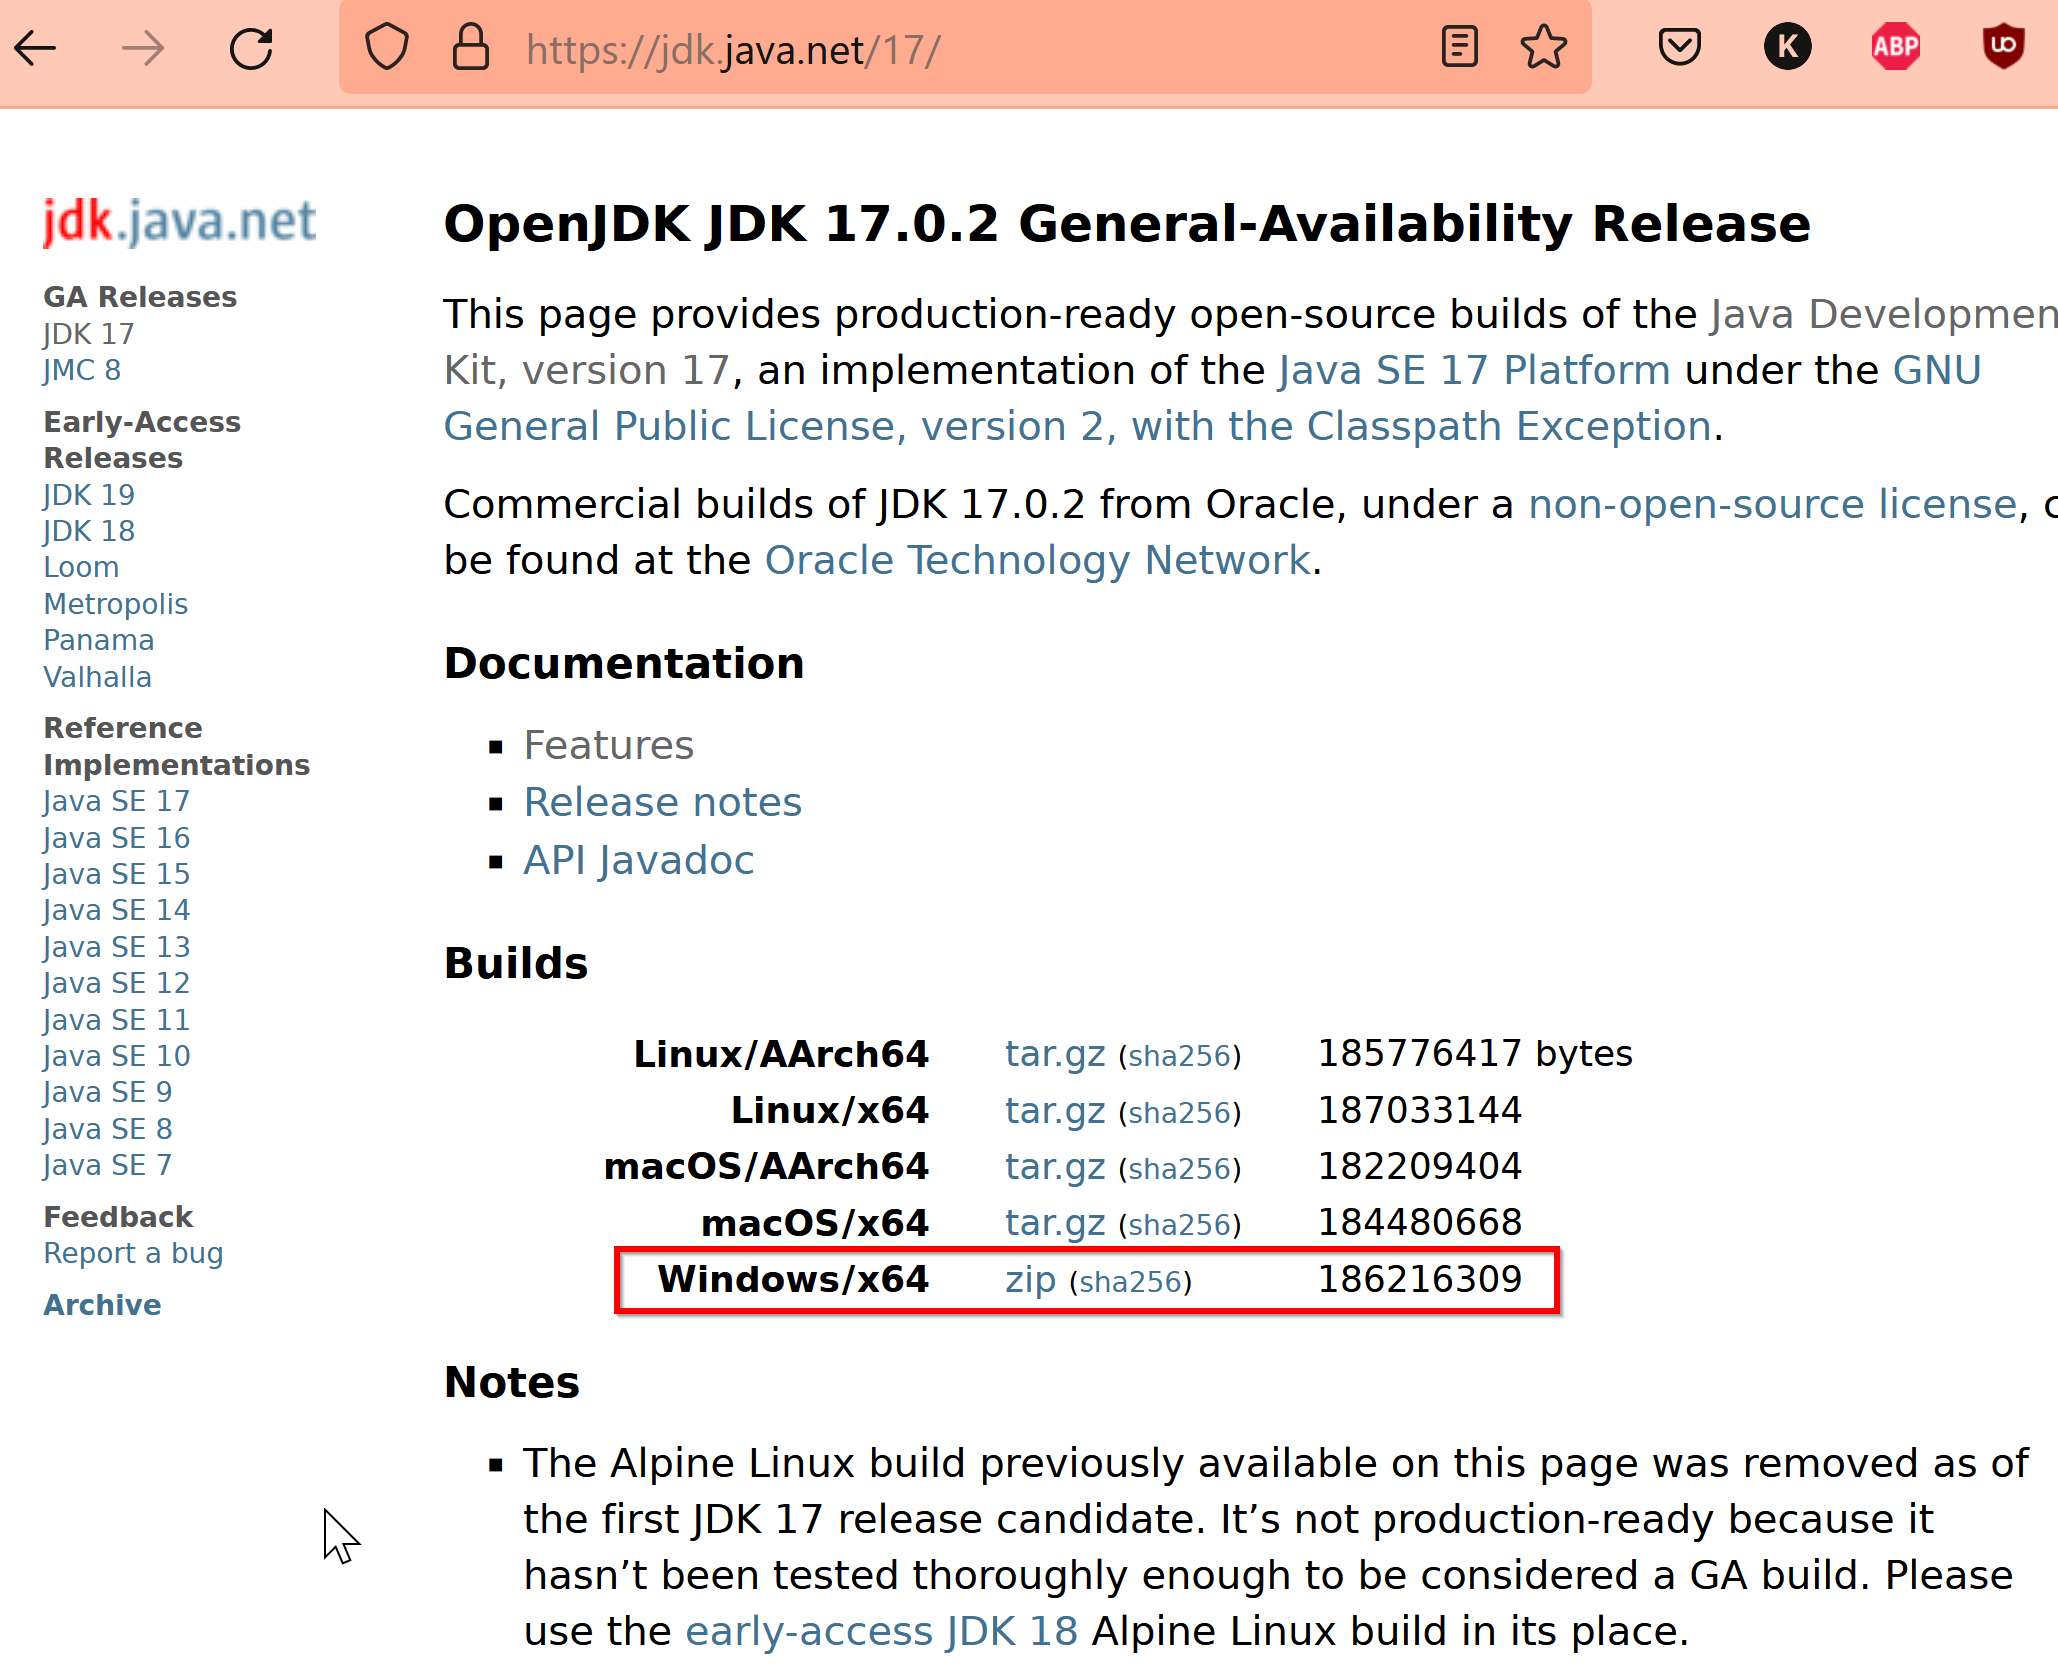This screenshot has width=2058, height=1666.
Task: Open the Release notes link
Action: click(x=663, y=802)
